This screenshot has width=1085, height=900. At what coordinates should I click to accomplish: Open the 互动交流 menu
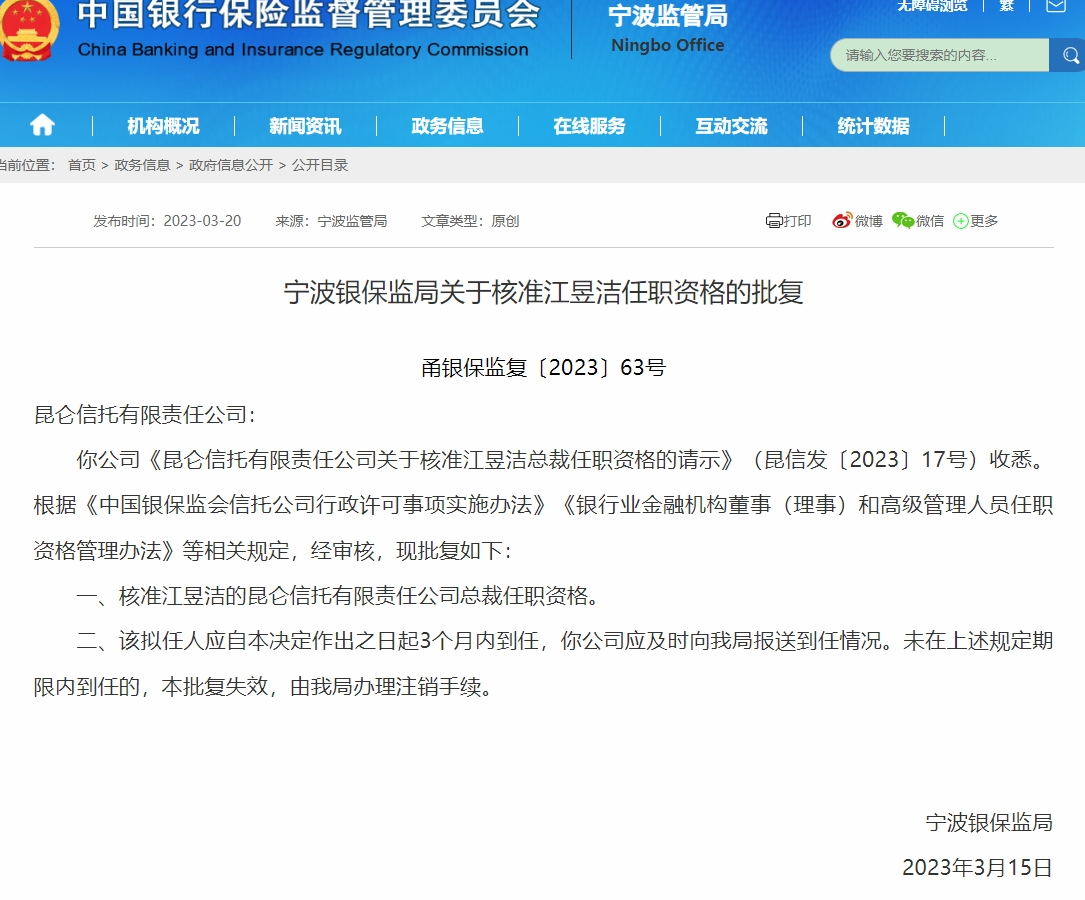click(731, 126)
